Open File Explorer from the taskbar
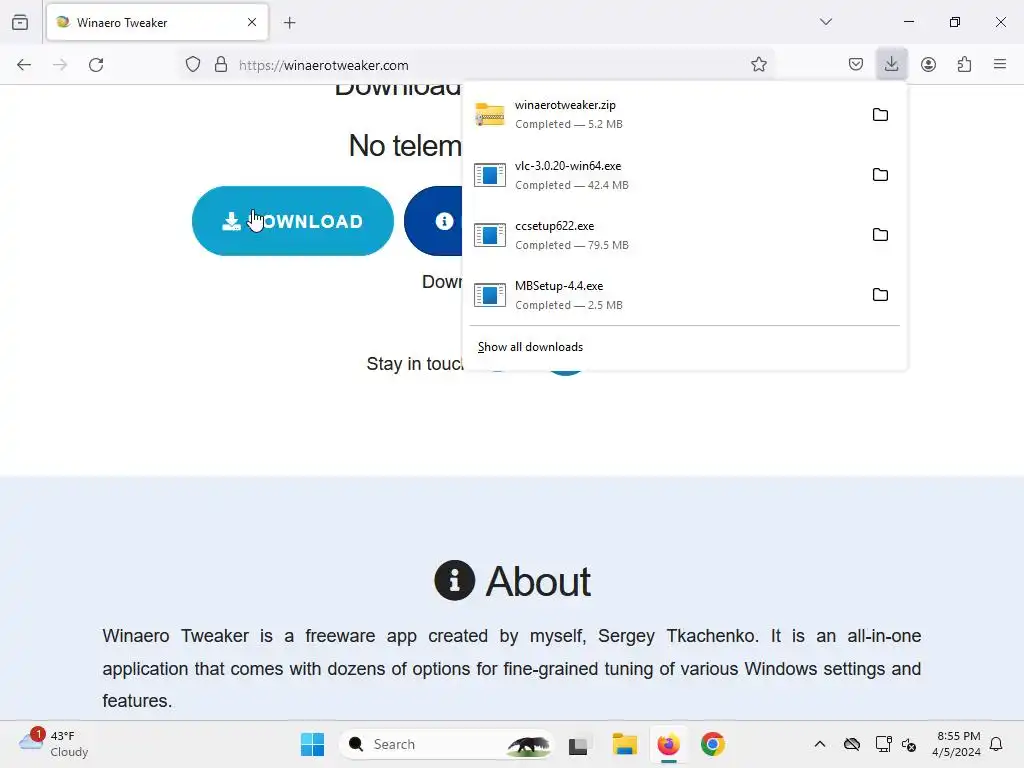This screenshot has height=768, width=1024. coord(624,744)
